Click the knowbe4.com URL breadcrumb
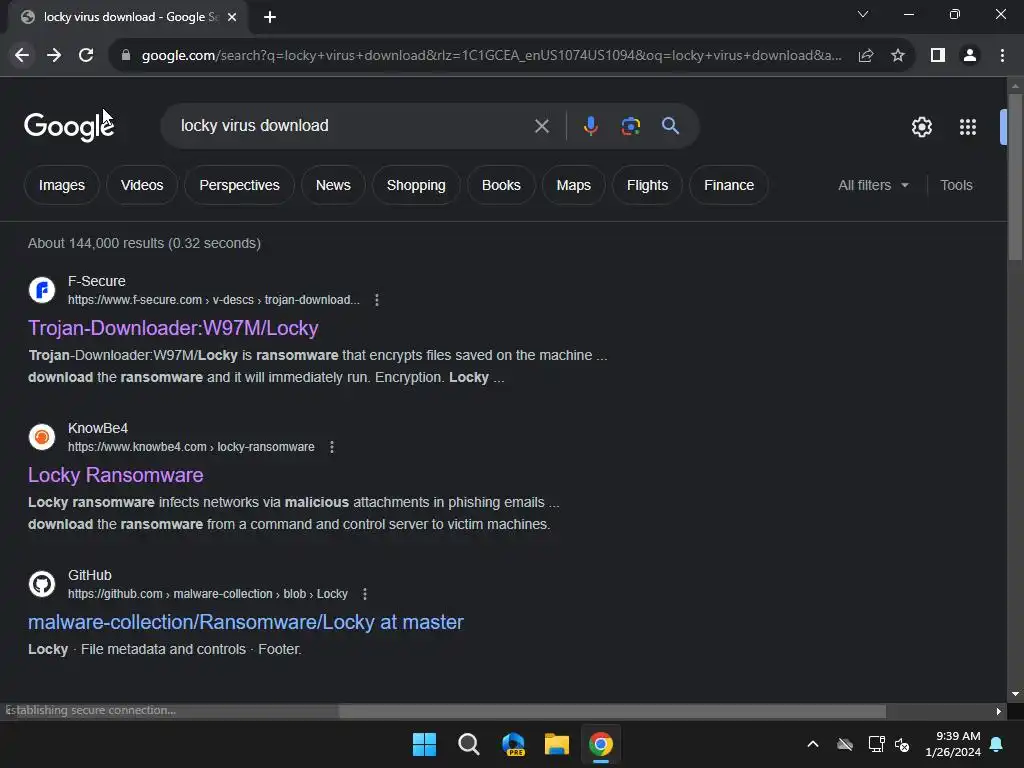The height and width of the screenshot is (768, 1024). (191, 447)
